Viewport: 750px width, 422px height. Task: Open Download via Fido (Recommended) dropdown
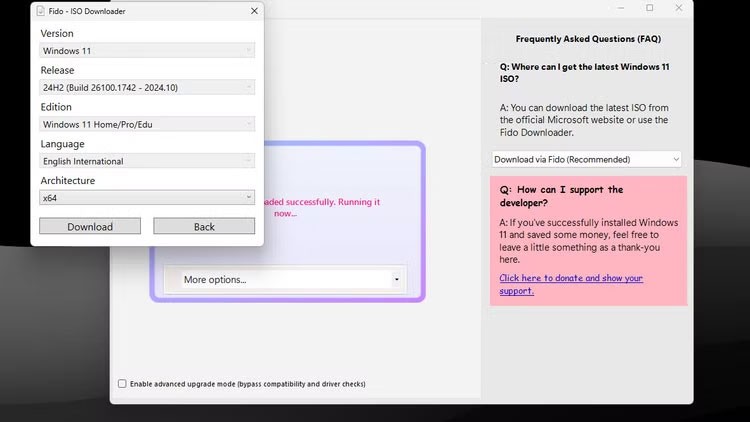(x=586, y=159)
